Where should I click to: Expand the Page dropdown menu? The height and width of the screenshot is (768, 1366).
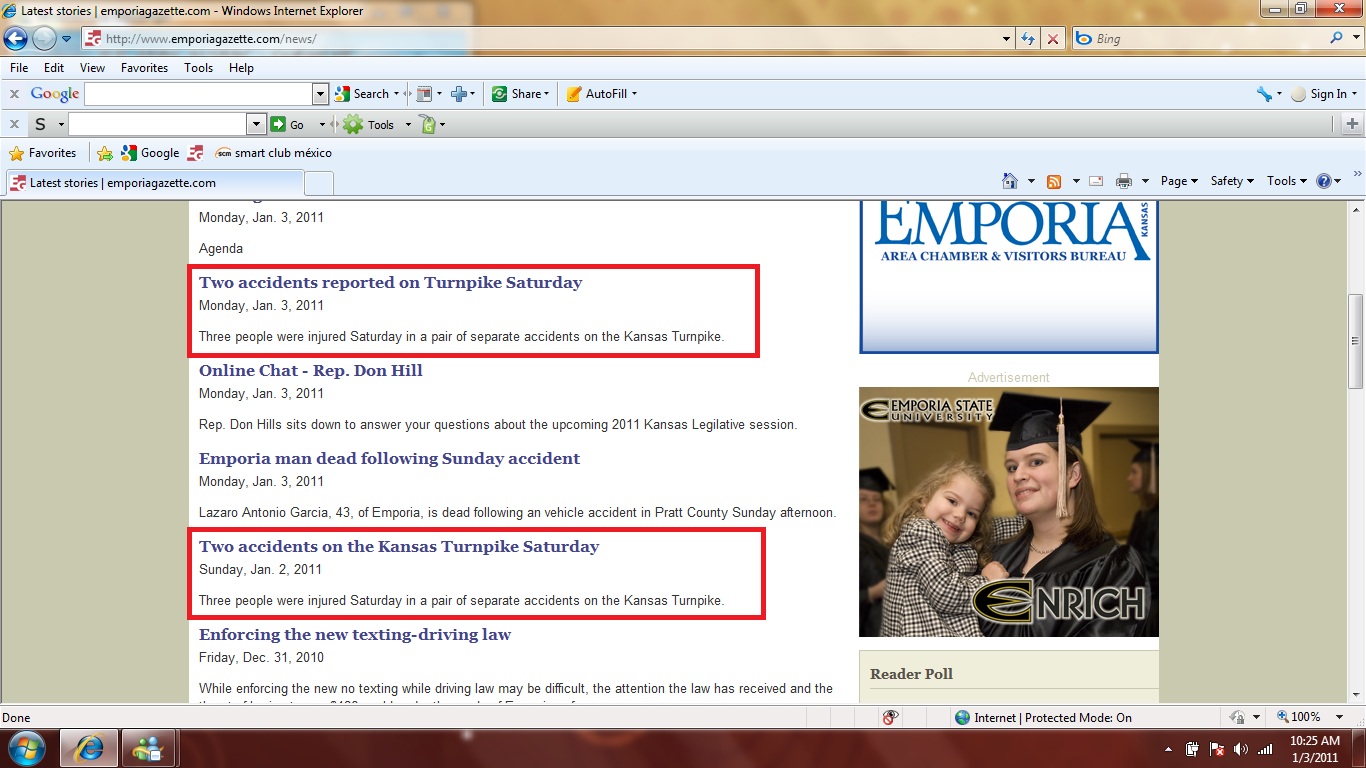(1179, 181)
